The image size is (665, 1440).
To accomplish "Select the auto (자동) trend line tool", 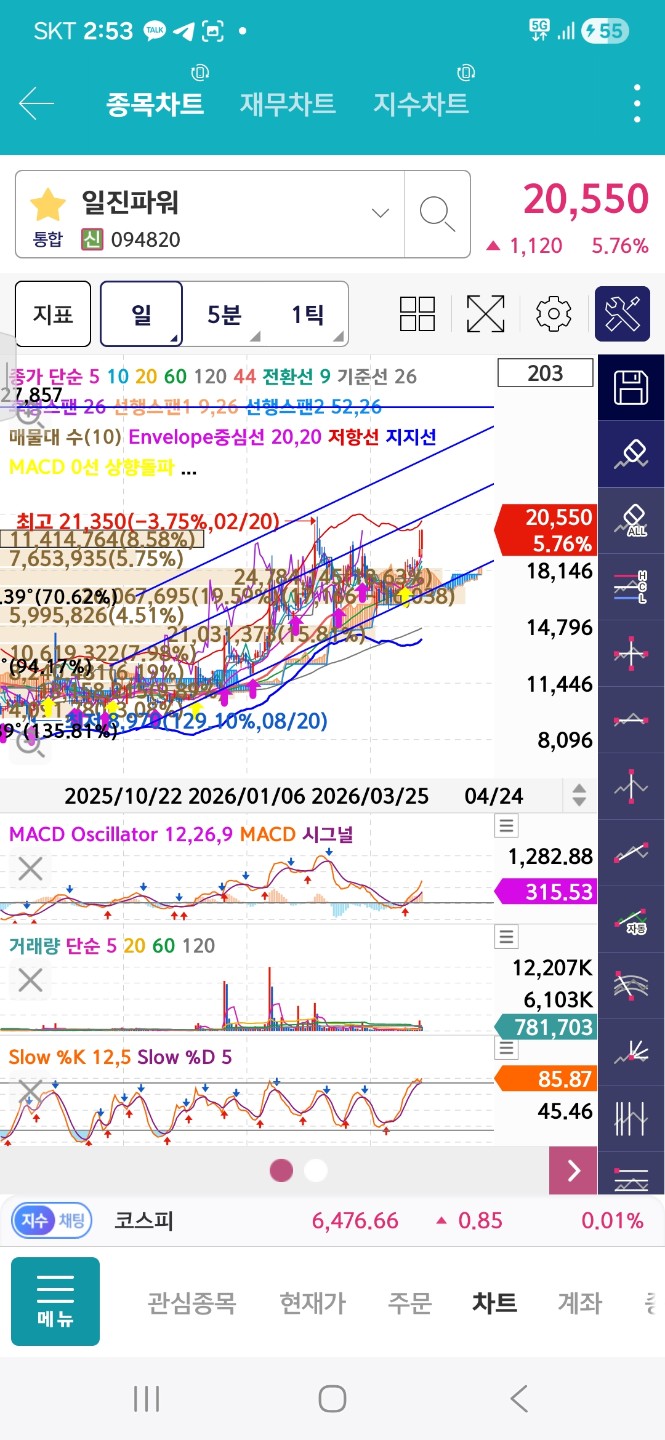I will tap(631, 918).
